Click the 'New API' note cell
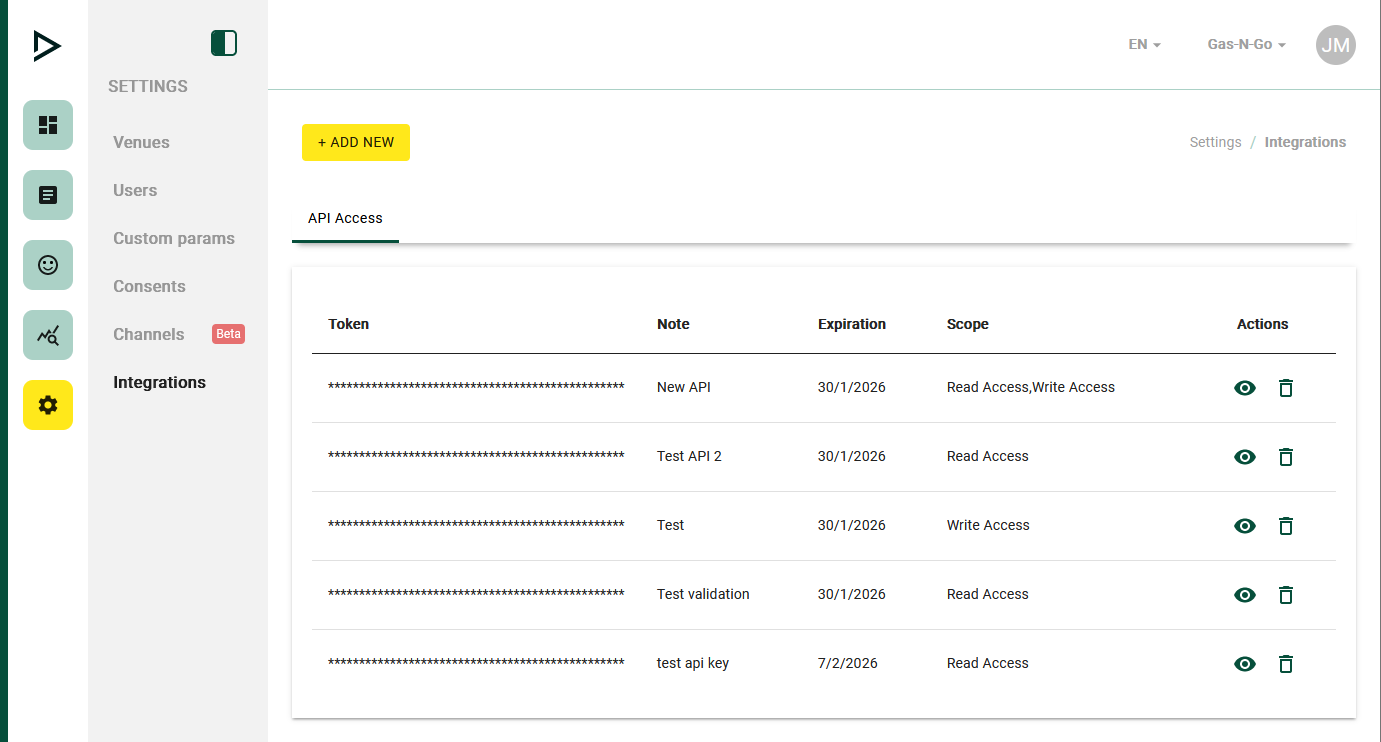The width and height of the screenshot is (1381, 742). [684, 387]
